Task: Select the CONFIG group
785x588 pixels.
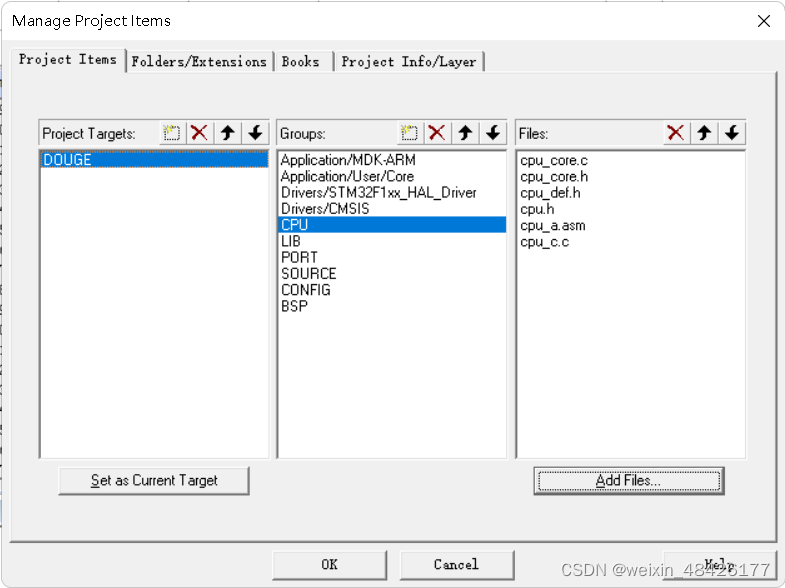Action: coord(392,290)
